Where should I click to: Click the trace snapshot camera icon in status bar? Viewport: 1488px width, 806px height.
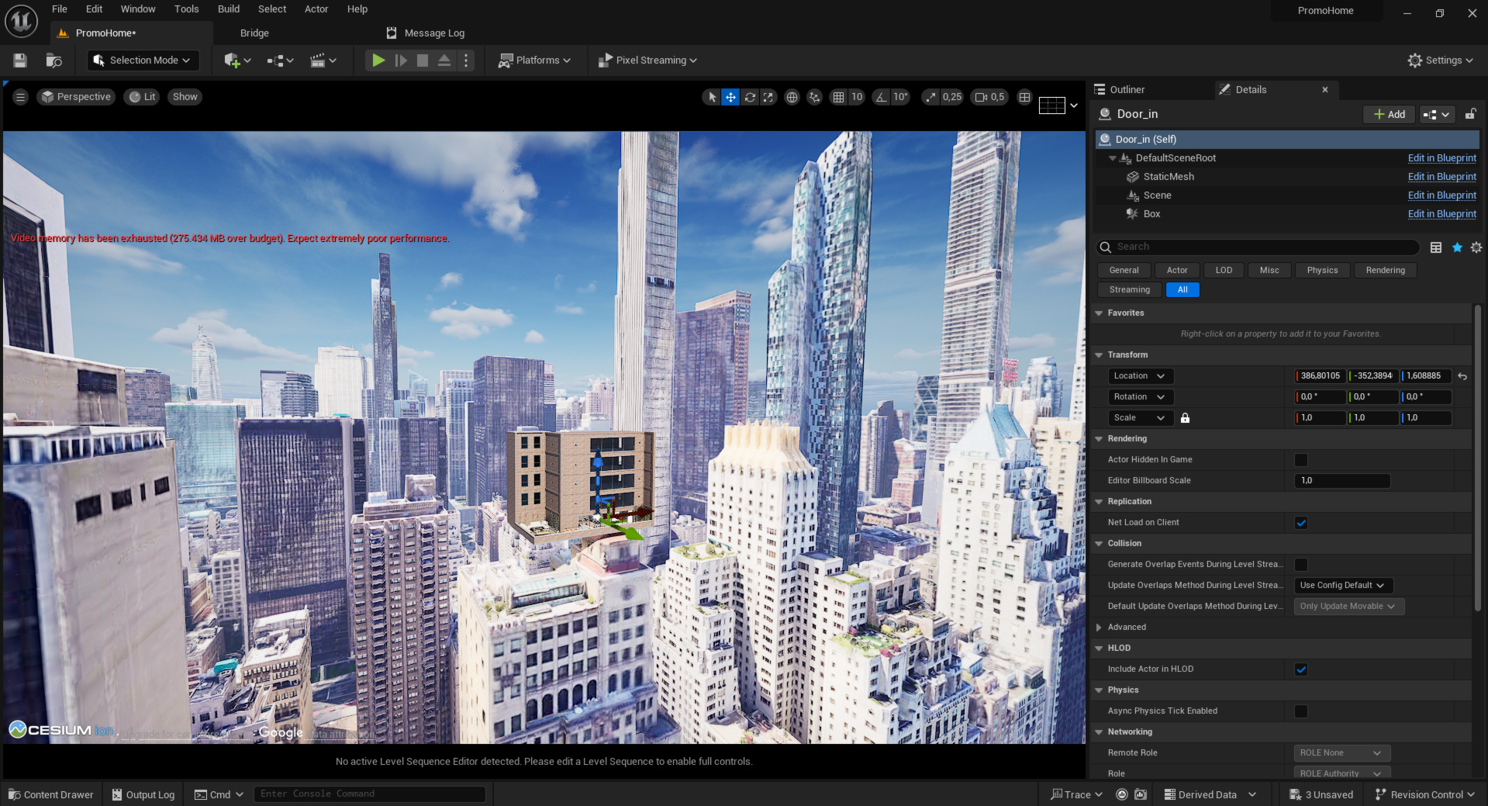click(1142, 795)
